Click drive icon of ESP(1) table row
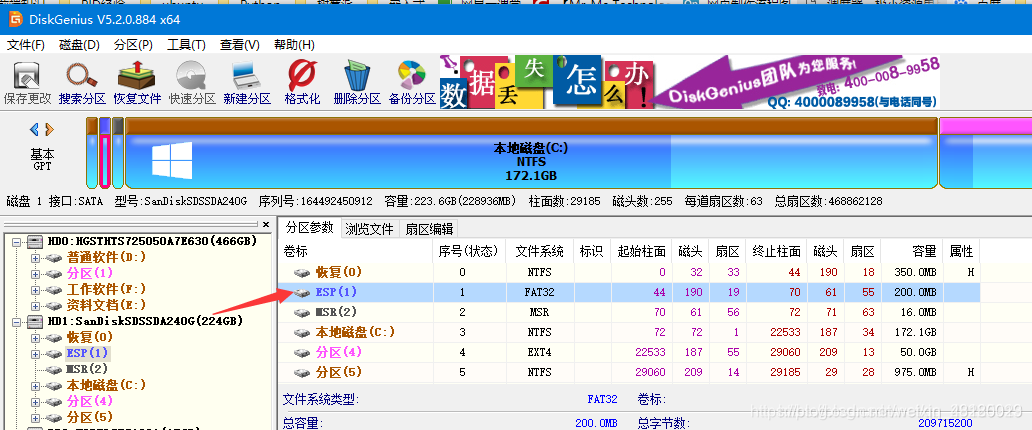Image resolution: width=1032 pixels, height=430 pixels. (x=301, y=292)
